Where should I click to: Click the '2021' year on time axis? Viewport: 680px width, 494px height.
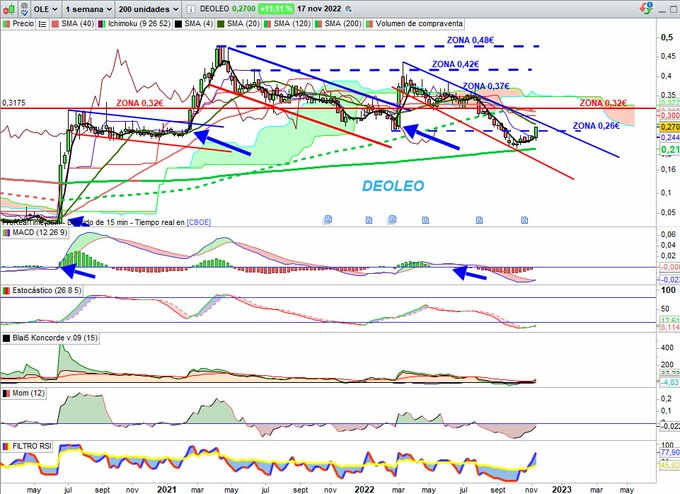pos(167,489)
